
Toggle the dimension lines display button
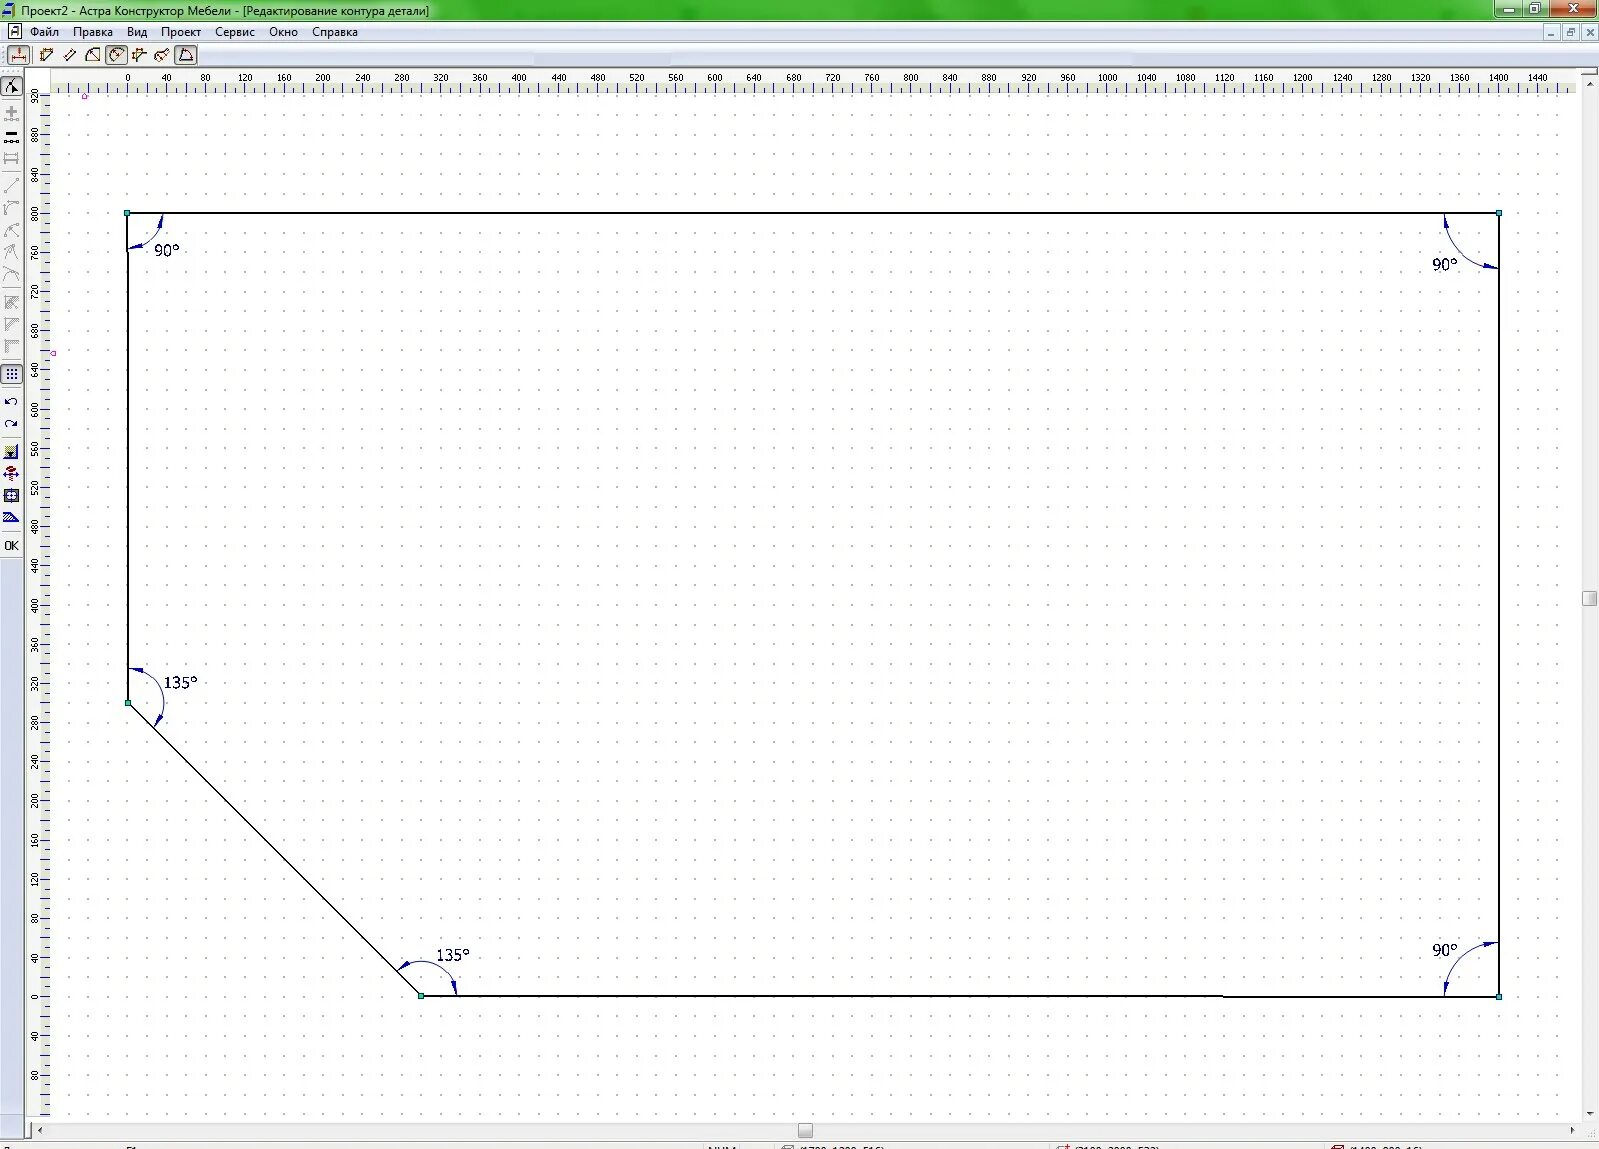(18, 55)
